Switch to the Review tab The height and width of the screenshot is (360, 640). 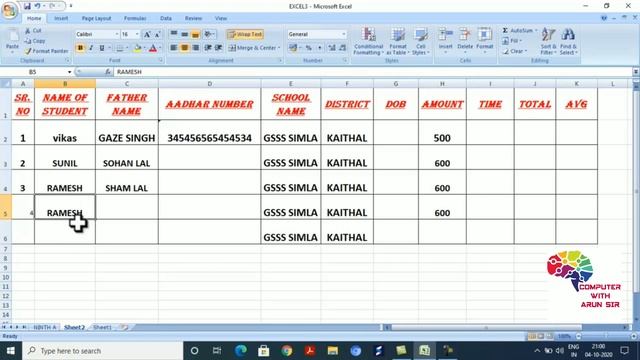pyautogui.click(x=193, y=18)
